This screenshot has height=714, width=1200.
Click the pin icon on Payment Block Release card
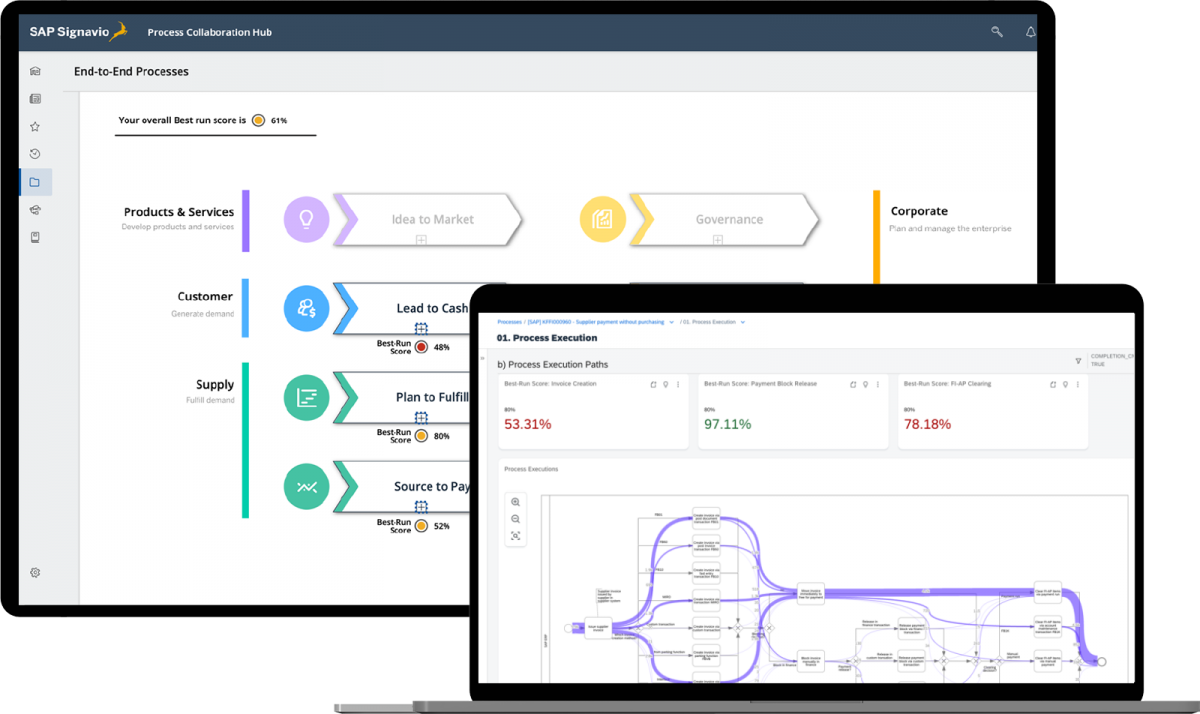pos(864,383)
